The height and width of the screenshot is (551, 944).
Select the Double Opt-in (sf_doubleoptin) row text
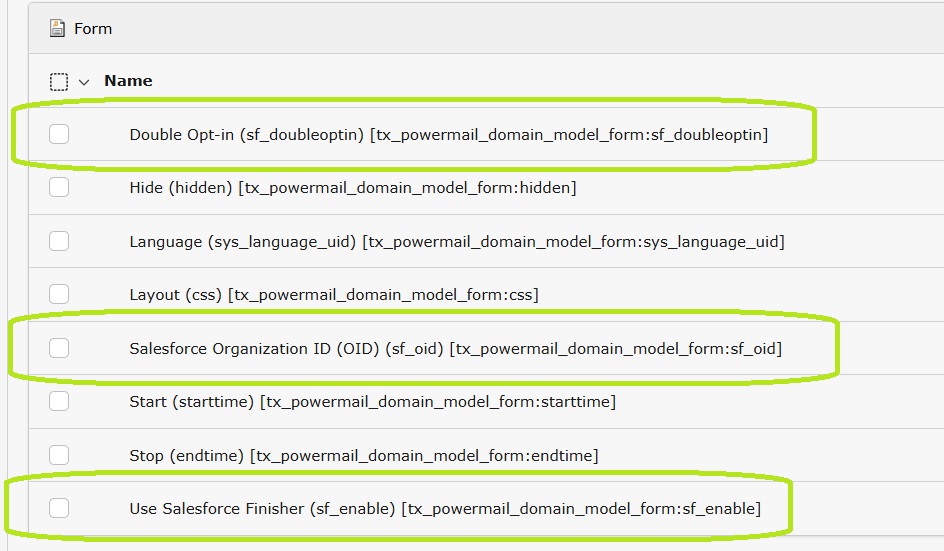pos(449,135)
